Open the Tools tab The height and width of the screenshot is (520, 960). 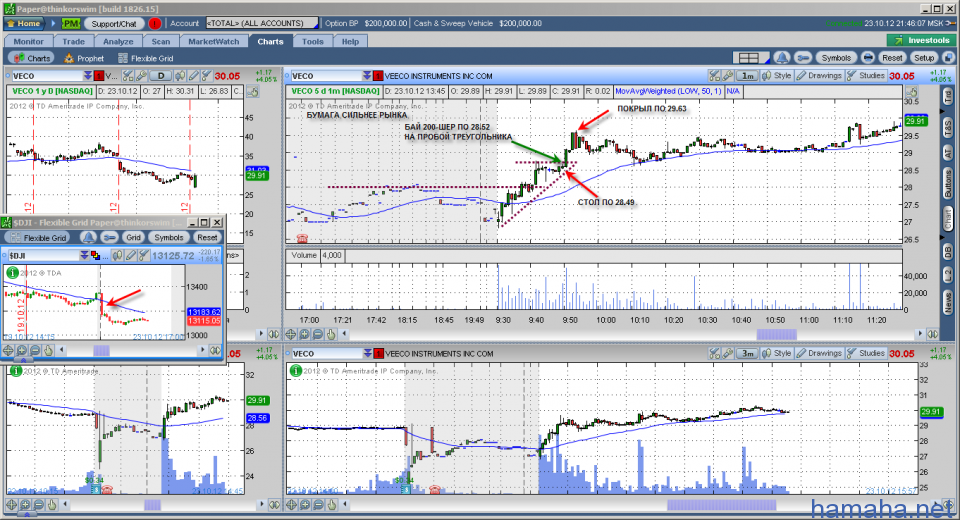click(x=312, y=42)
